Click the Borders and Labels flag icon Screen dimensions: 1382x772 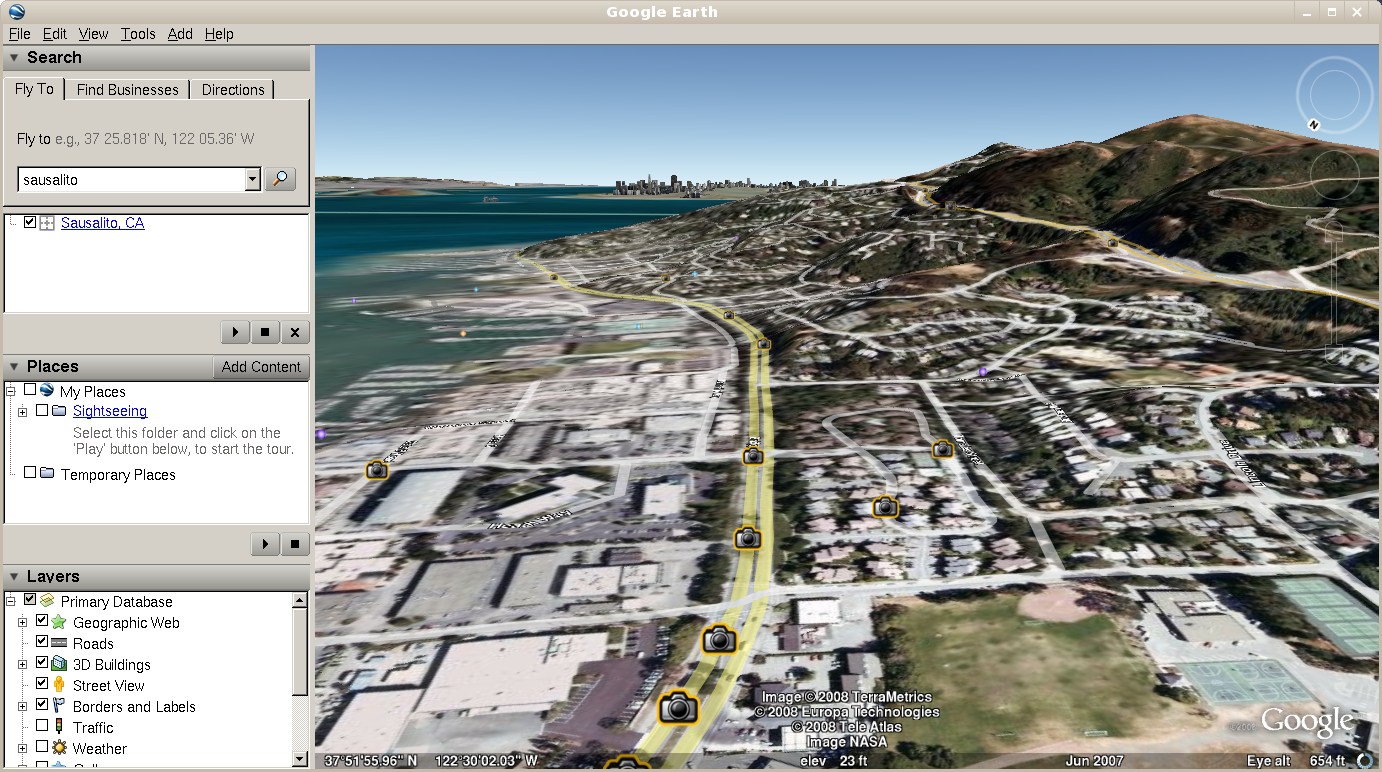point(59,706)
